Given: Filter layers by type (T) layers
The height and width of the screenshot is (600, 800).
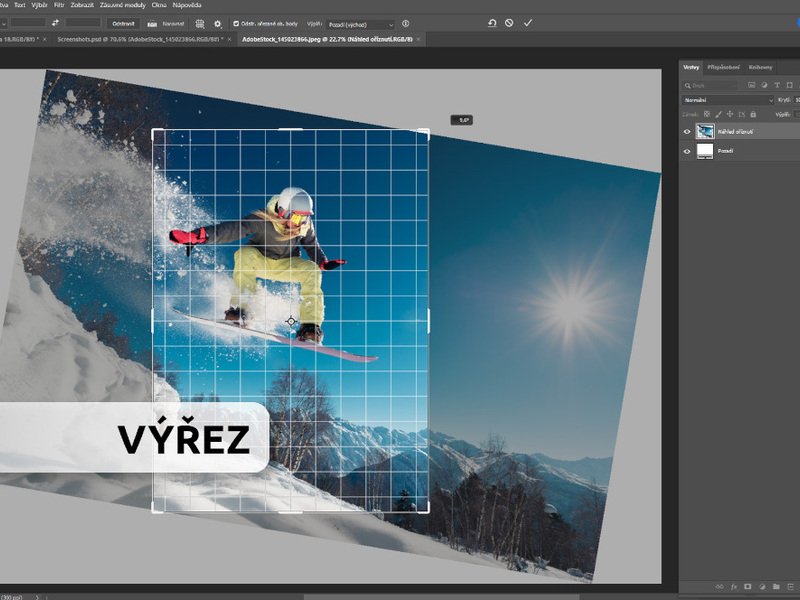Looking at the screenshot, I should [777, 85].
